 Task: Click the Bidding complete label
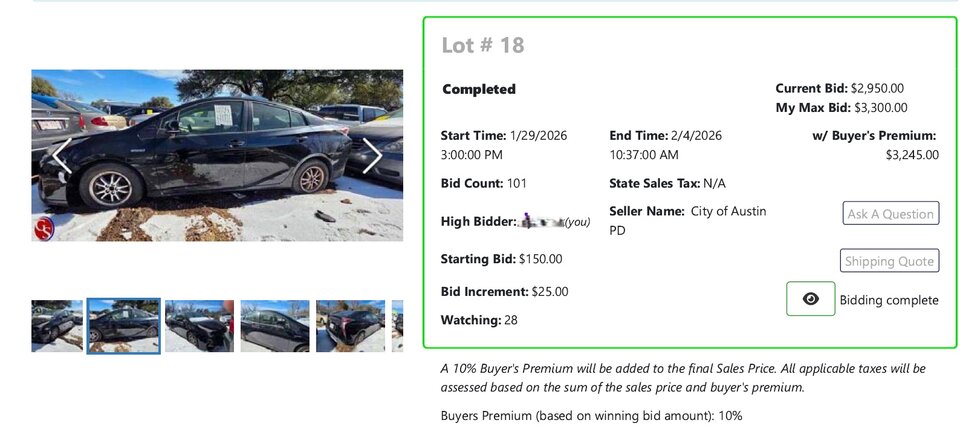tap(888, 300)
